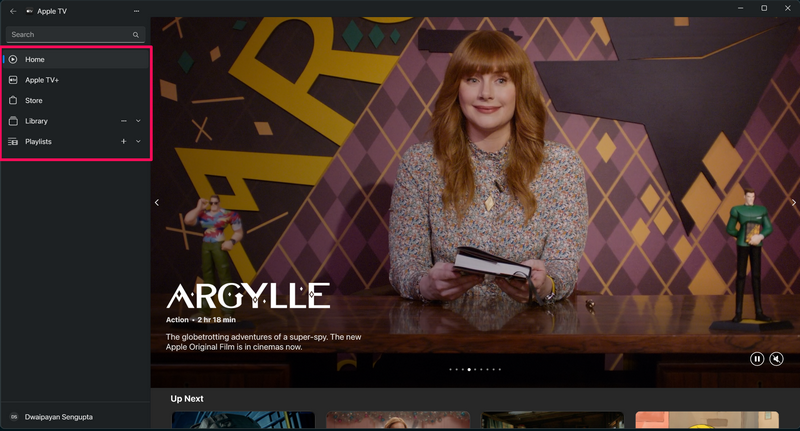Click the Argylle description text
The width and height of the screenshot is (800, 431).
[x=263, y=342]
